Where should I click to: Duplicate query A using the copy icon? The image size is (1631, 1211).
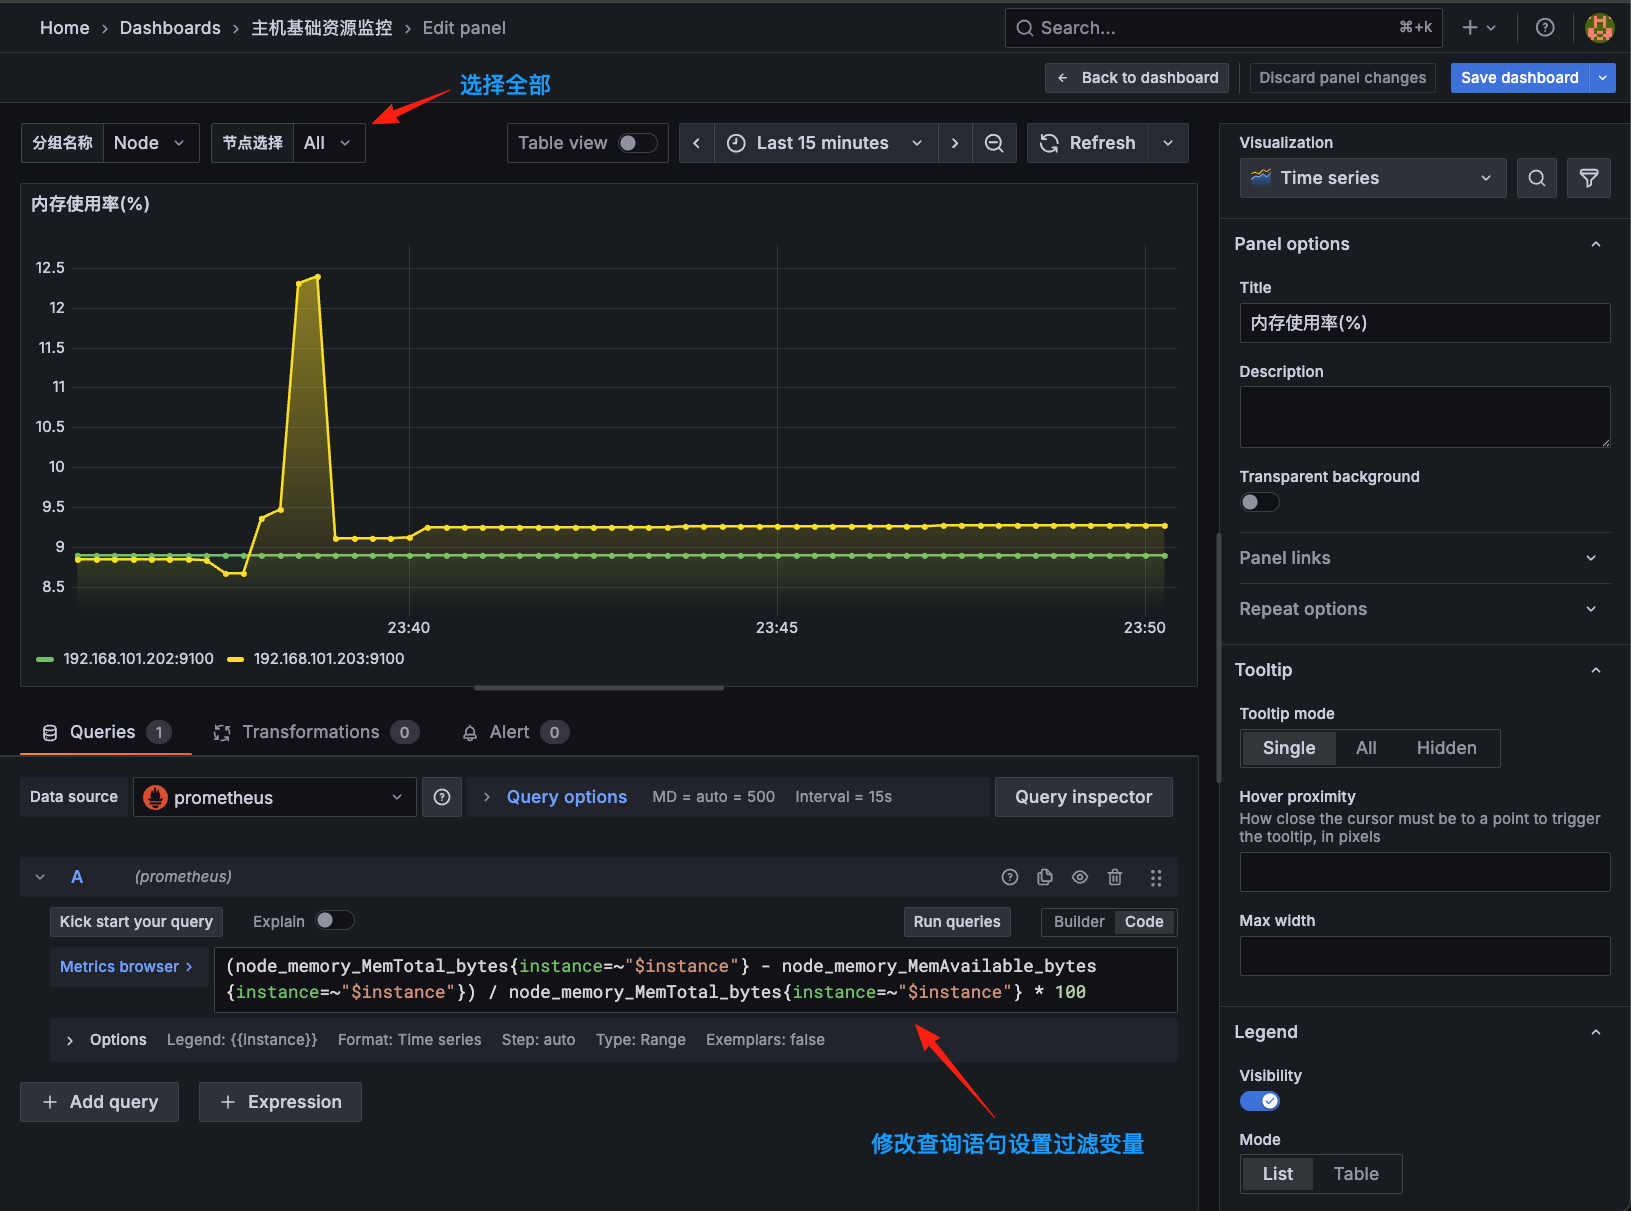coord(1044,877)
